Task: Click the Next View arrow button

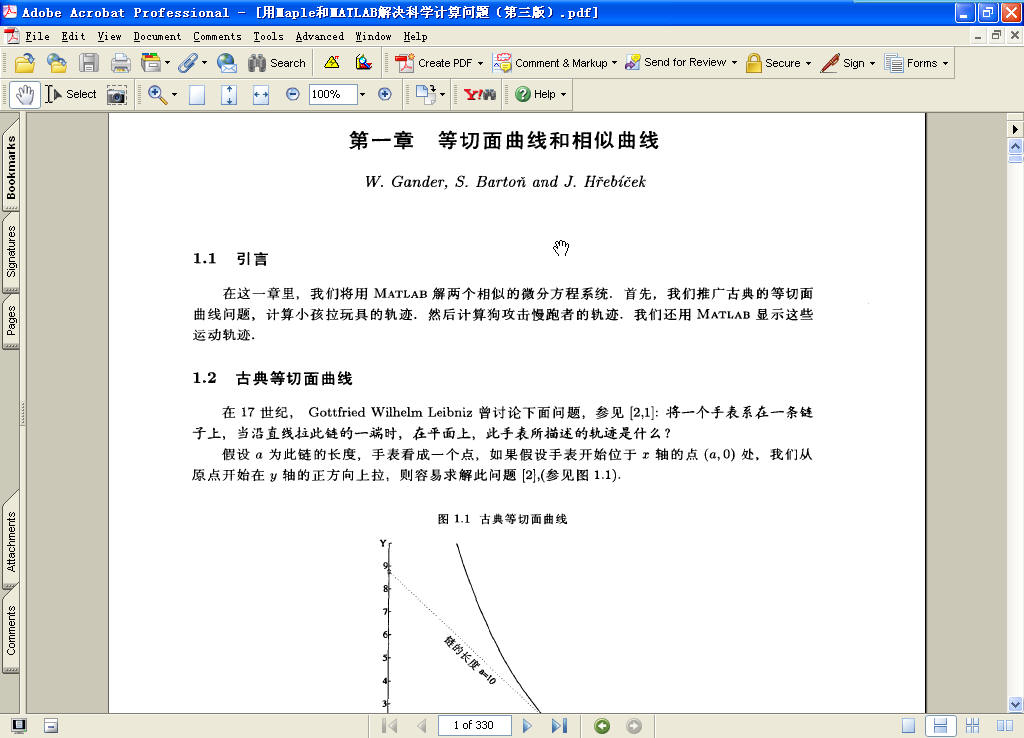Action: (x=634, y=726)
